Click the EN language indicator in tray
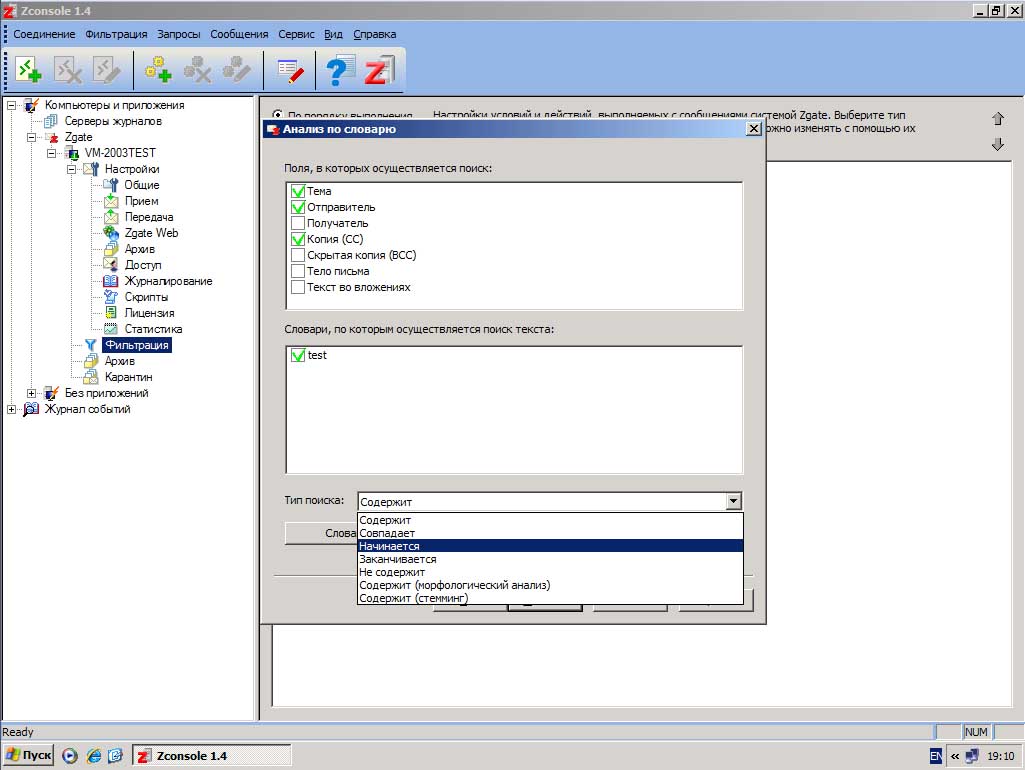 [935, 756]
